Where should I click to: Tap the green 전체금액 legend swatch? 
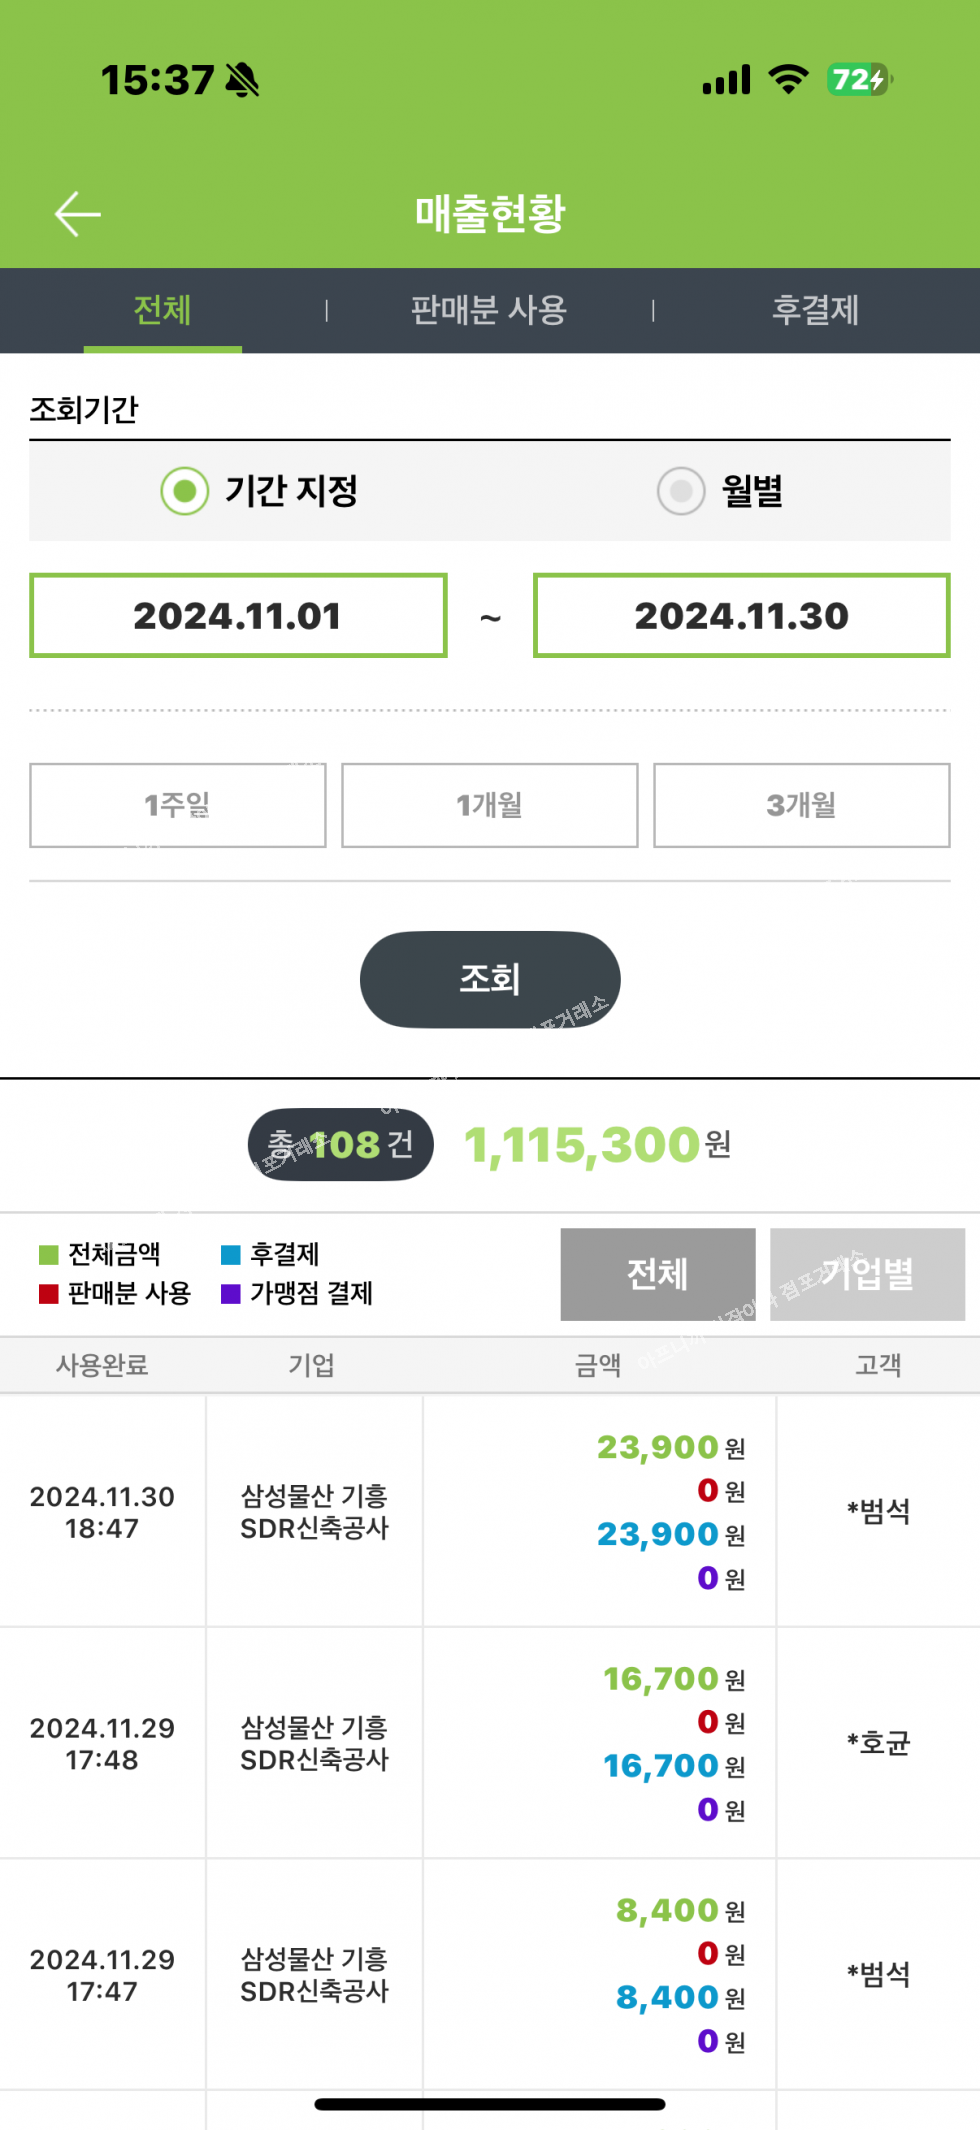pos(48,1255)
